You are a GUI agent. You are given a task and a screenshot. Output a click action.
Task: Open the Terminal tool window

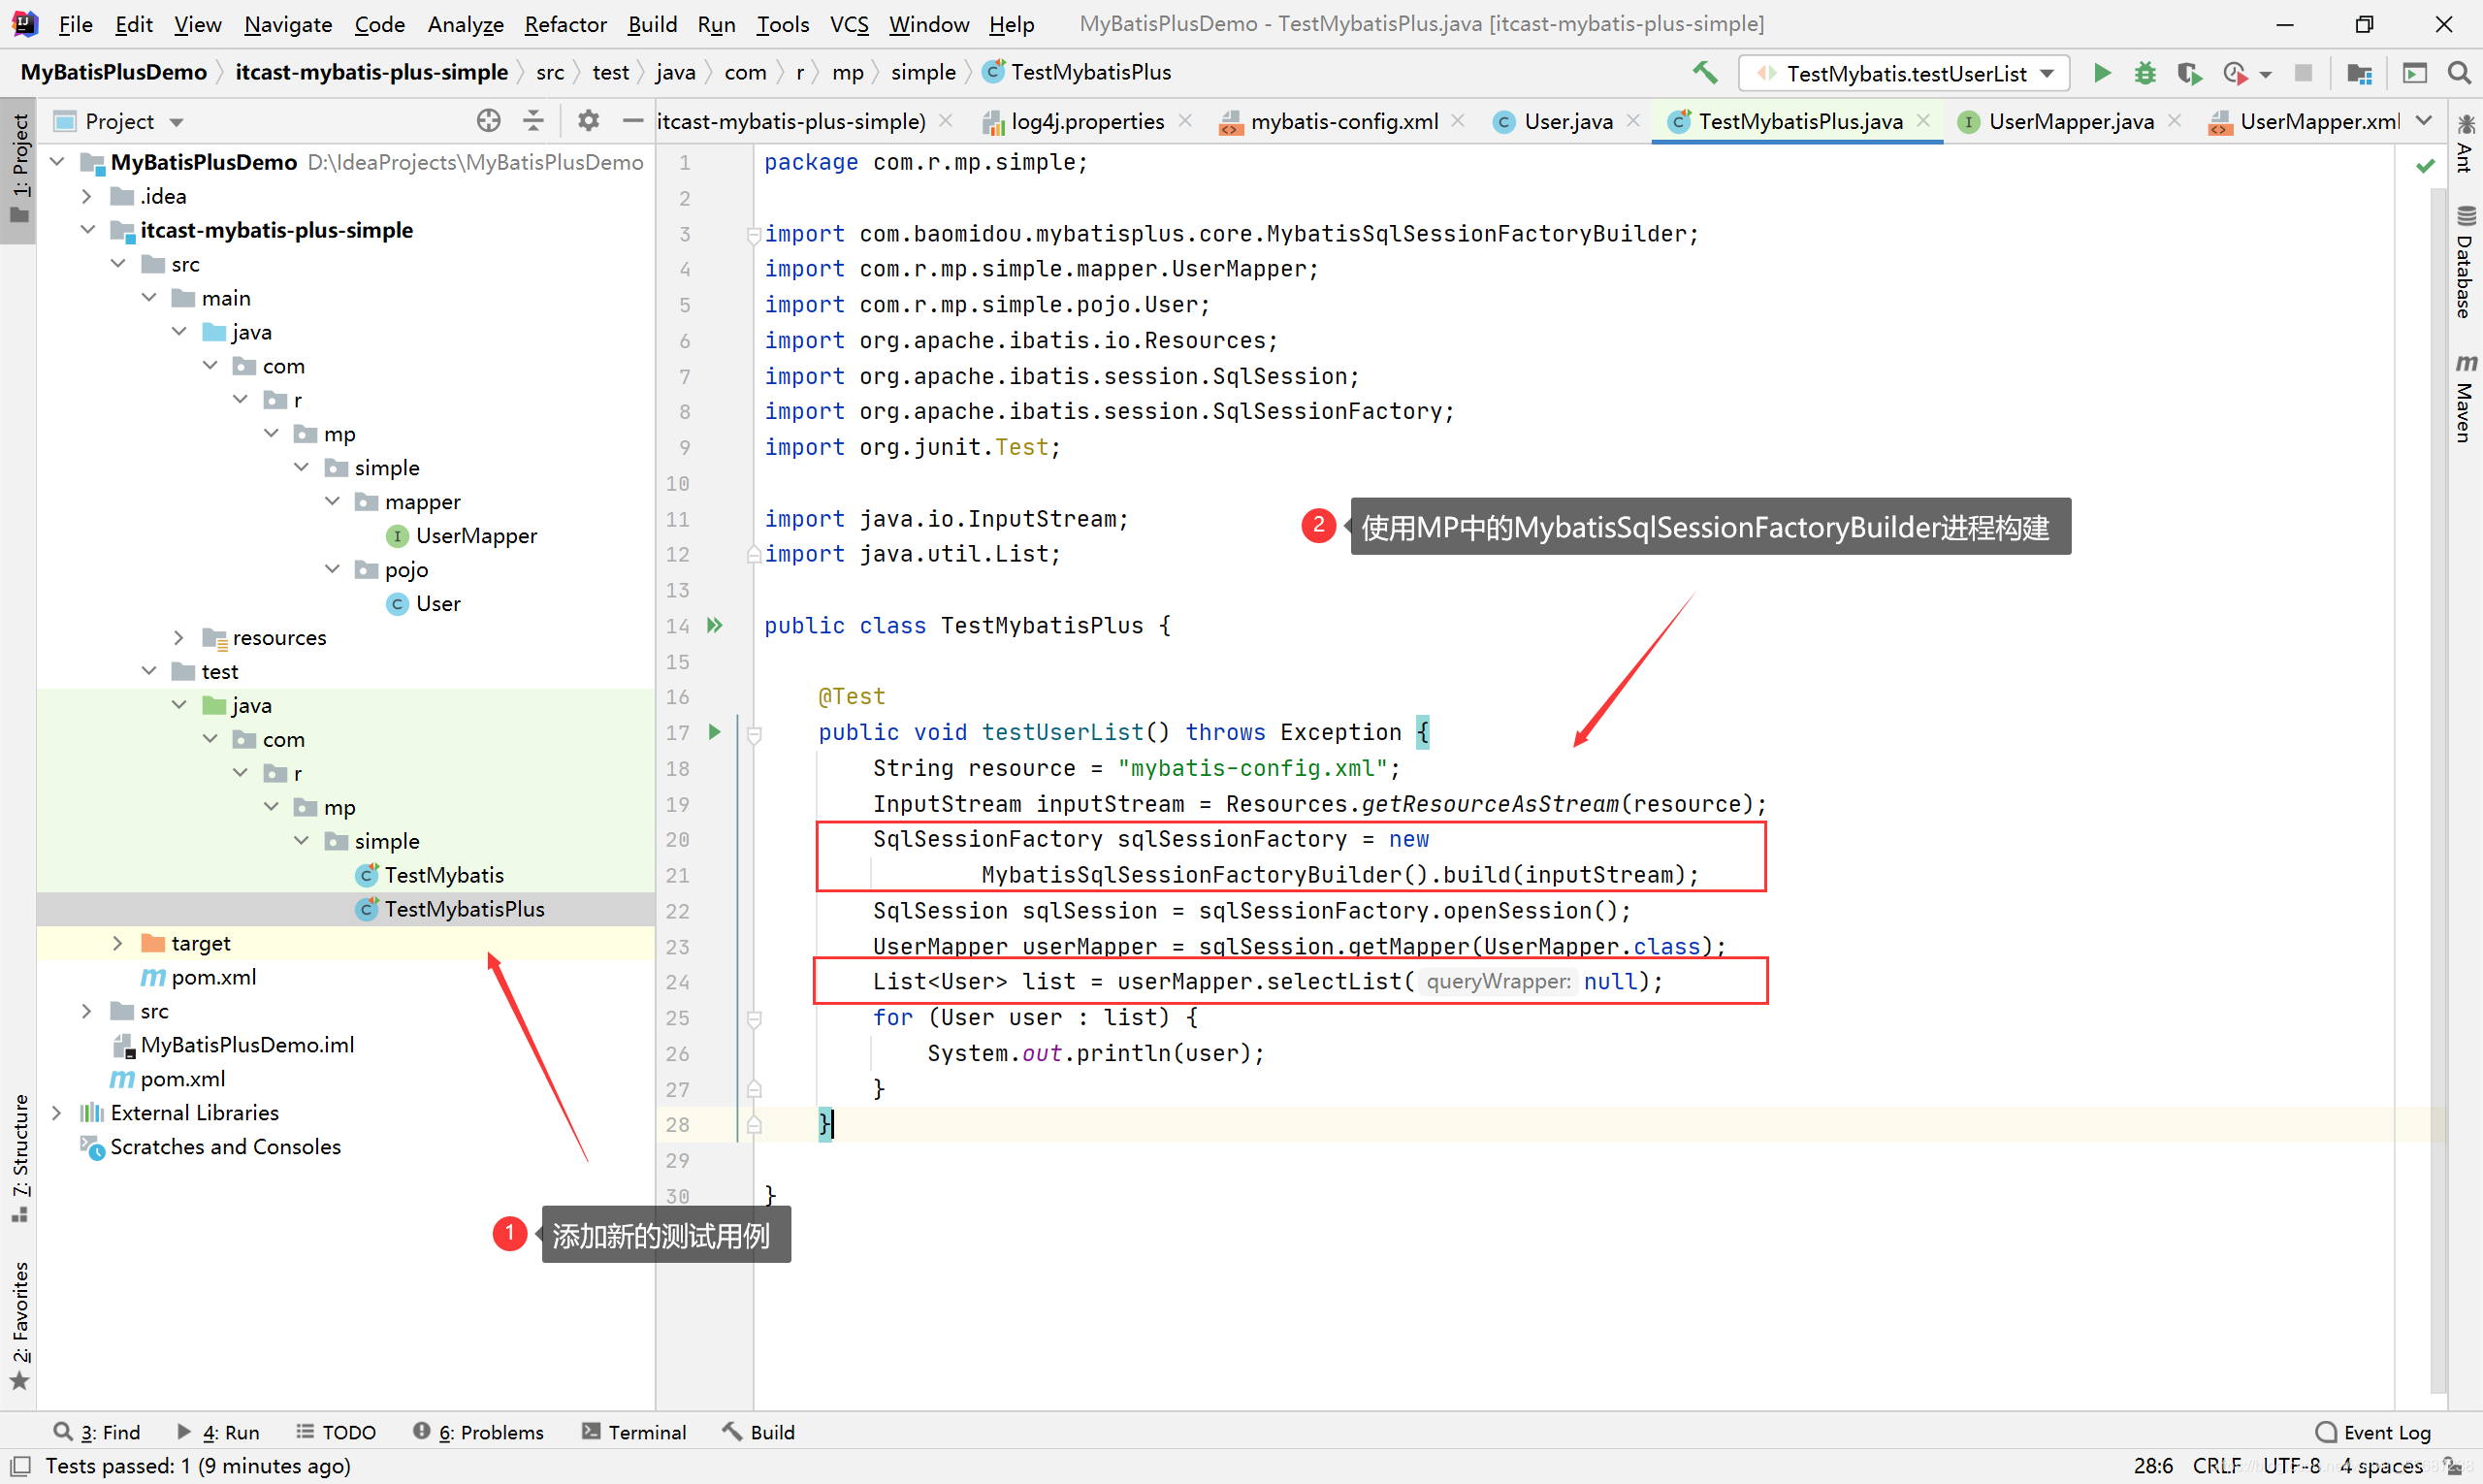(634, 1432)
